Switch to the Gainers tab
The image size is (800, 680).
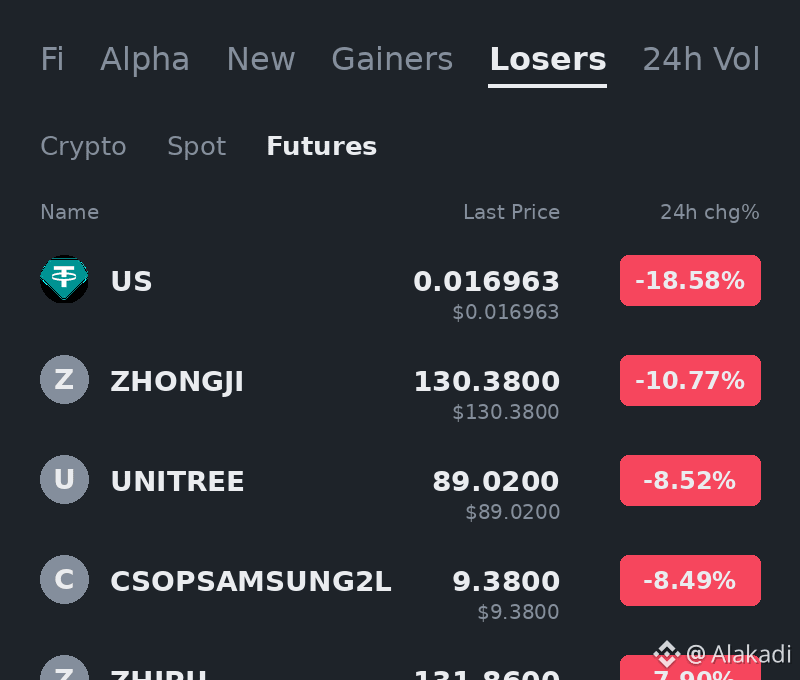(x=392, y=59)
